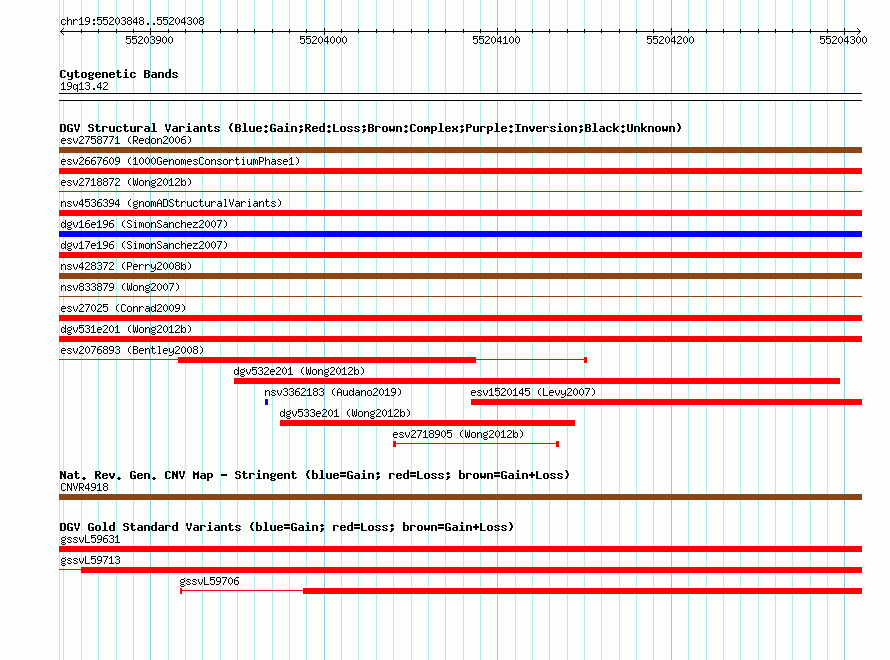Click the Nat. Rev. Gen. CNV Map title
The width and height of the screenshot is (890, 660).
point(314,475)
